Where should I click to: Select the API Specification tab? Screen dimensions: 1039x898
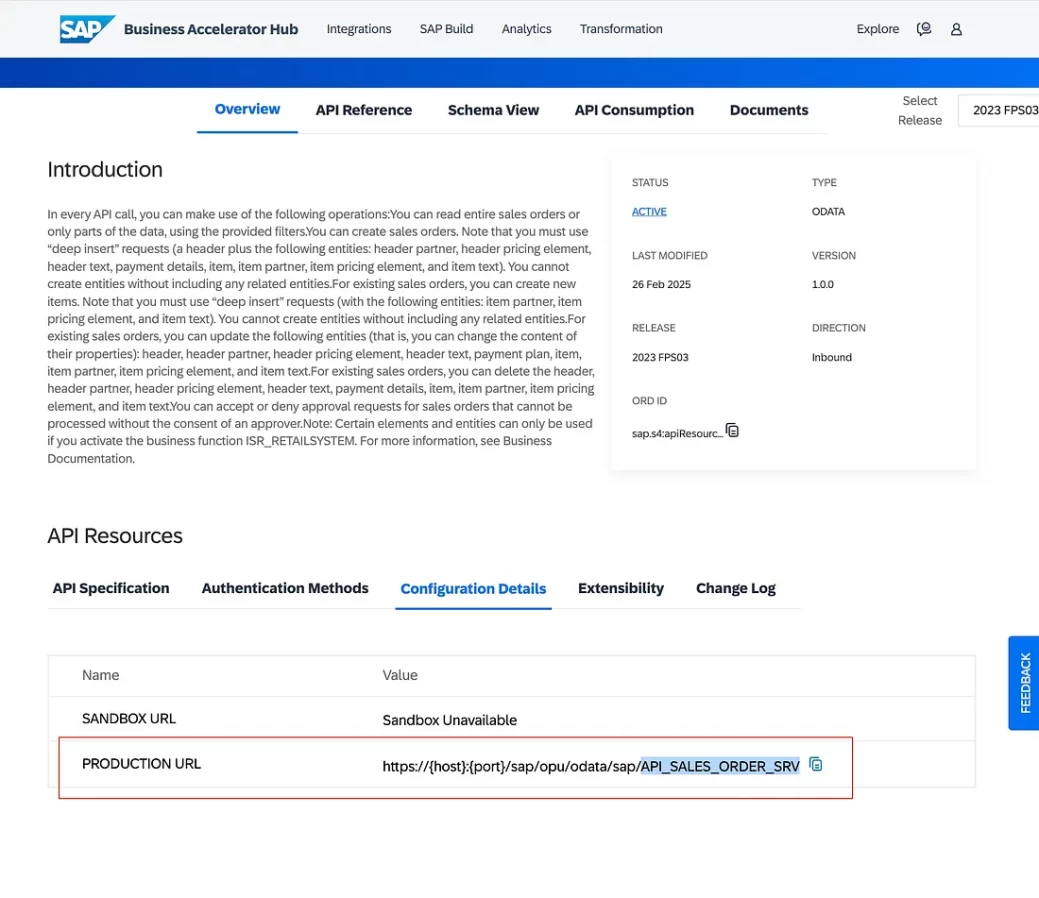click(x=111, y=588)
